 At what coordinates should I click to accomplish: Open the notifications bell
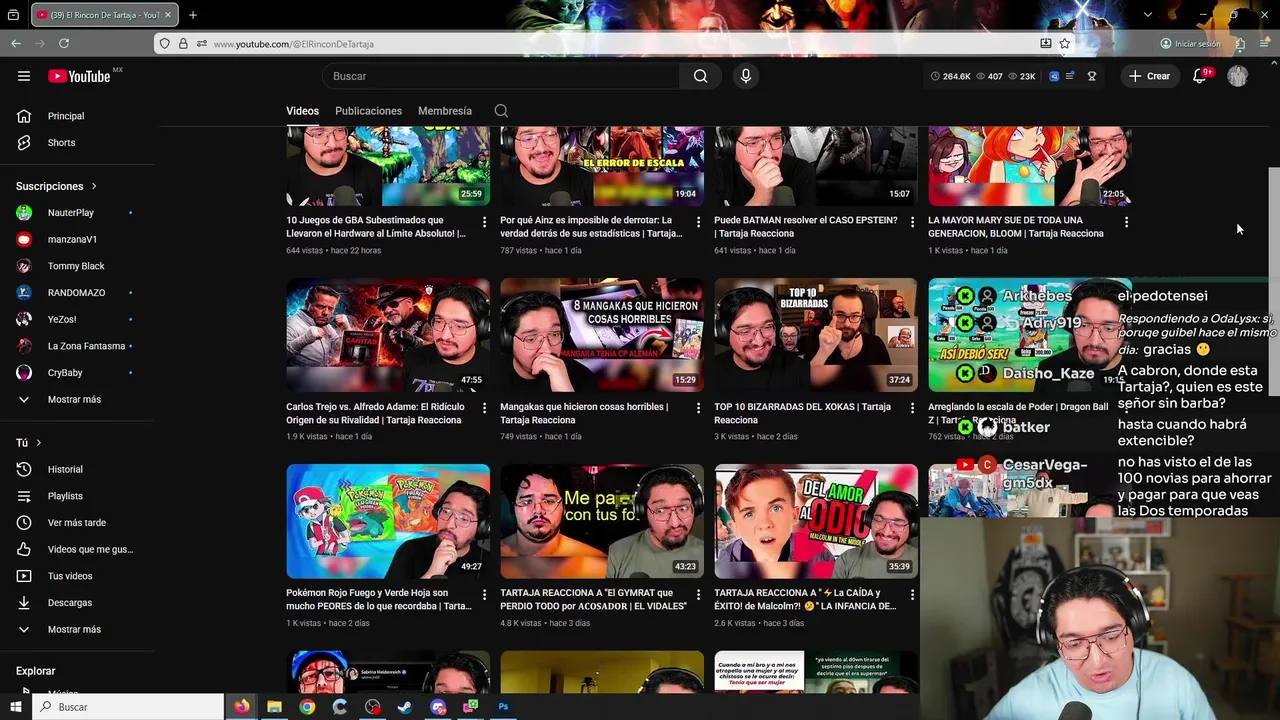coord(1199,76)
